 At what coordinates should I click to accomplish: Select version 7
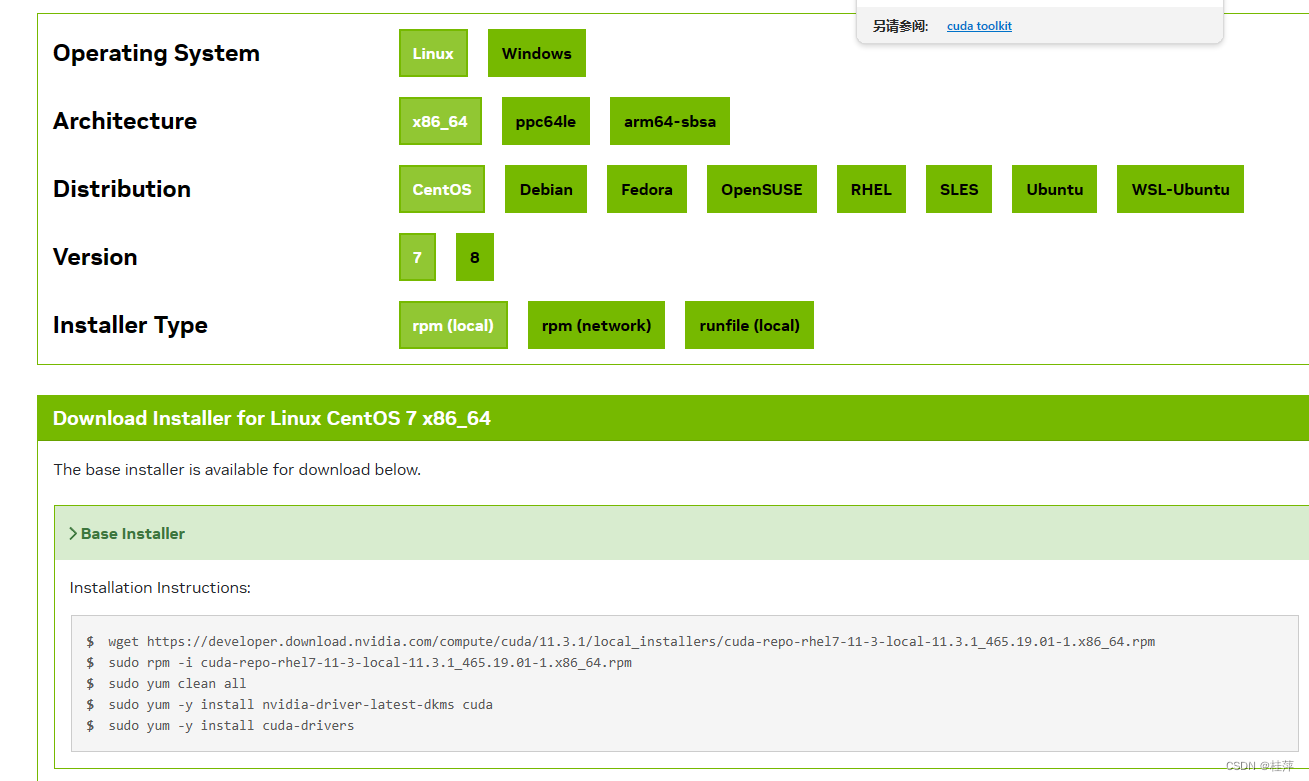[417, 257]
